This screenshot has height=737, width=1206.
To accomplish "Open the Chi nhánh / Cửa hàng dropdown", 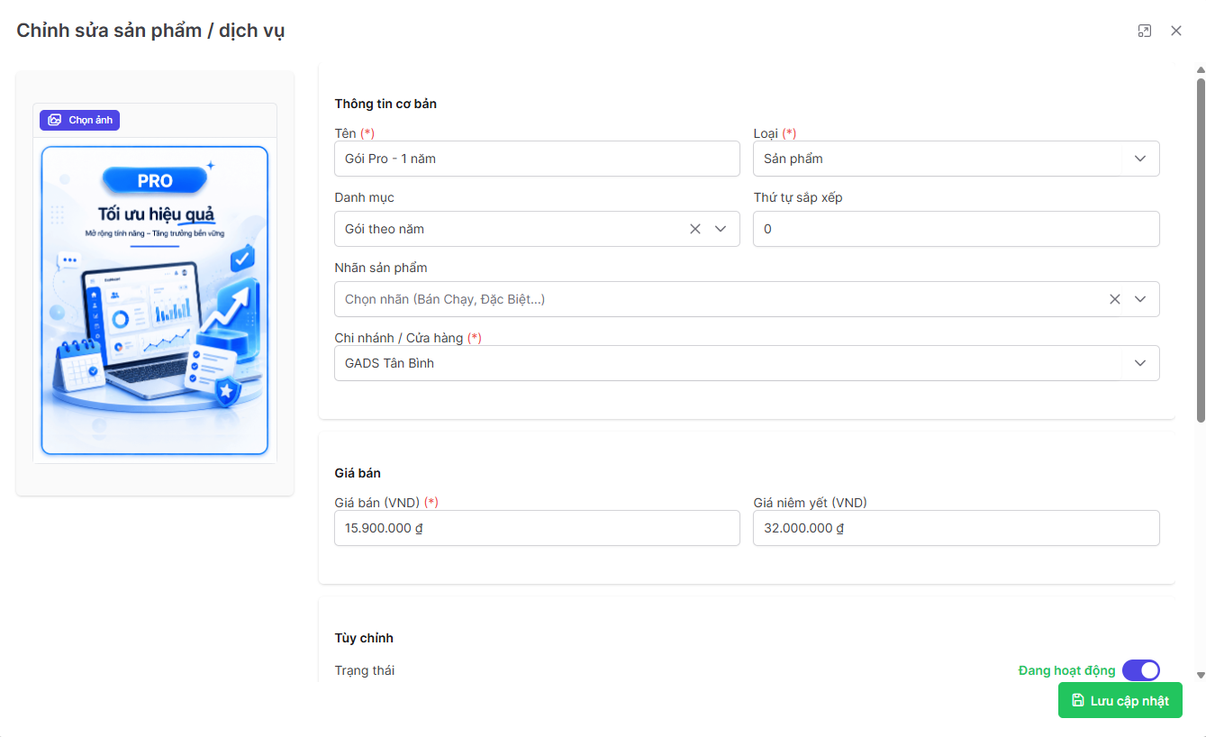I will [747, 363].
